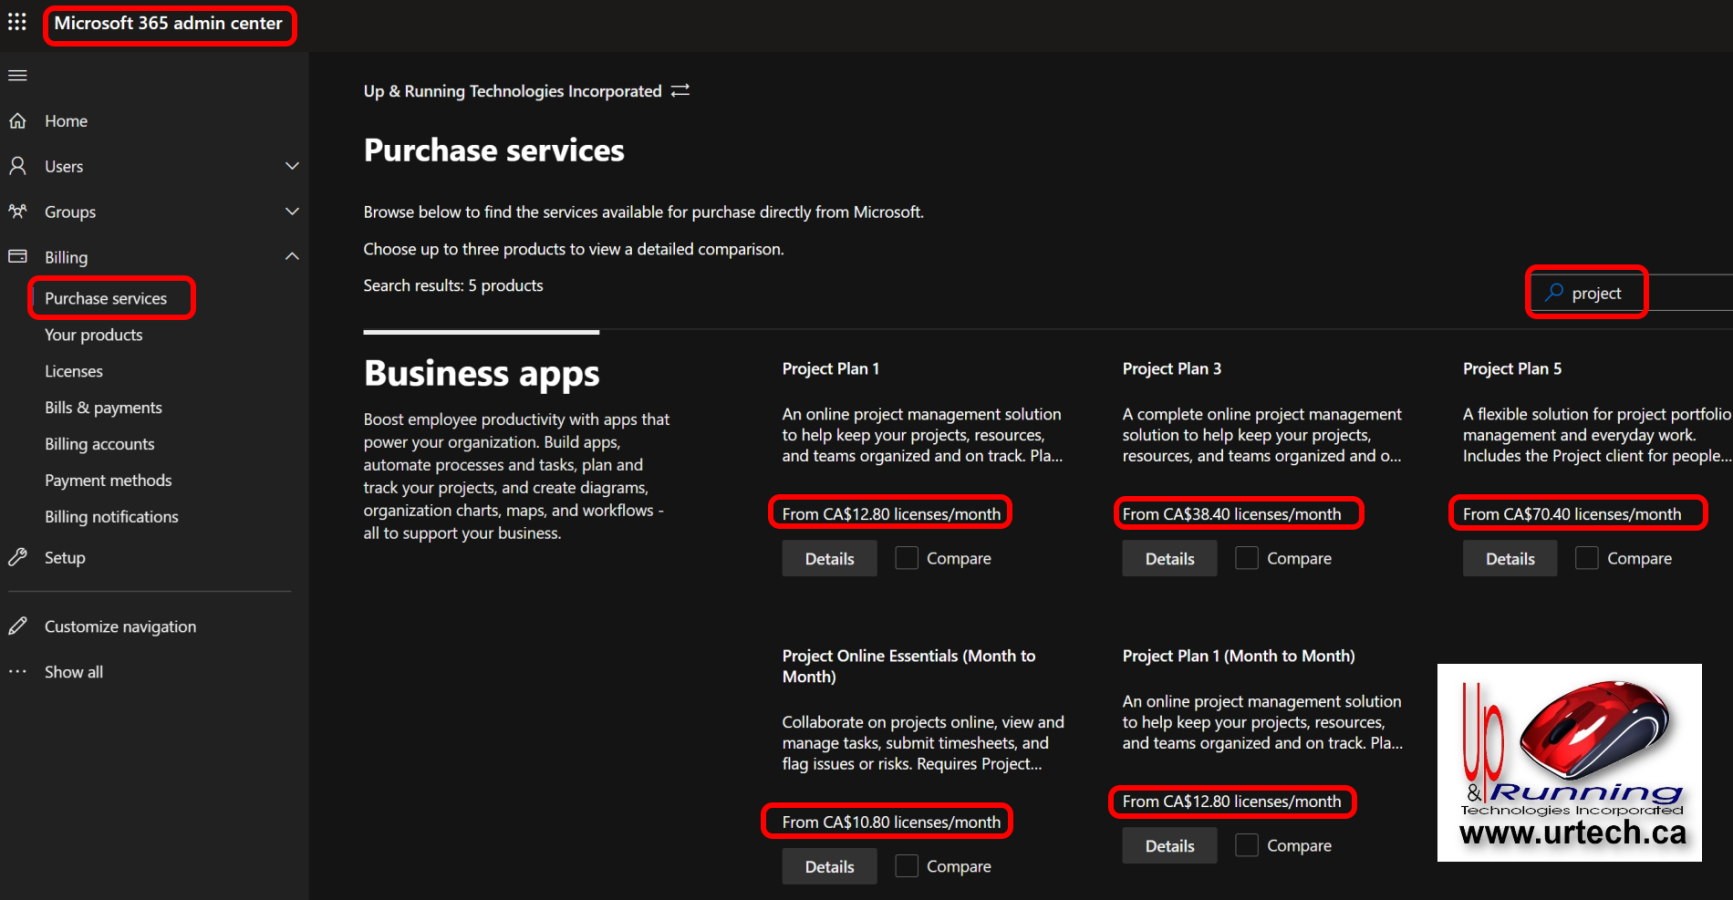Click the Billing card icon

point(17,256)
